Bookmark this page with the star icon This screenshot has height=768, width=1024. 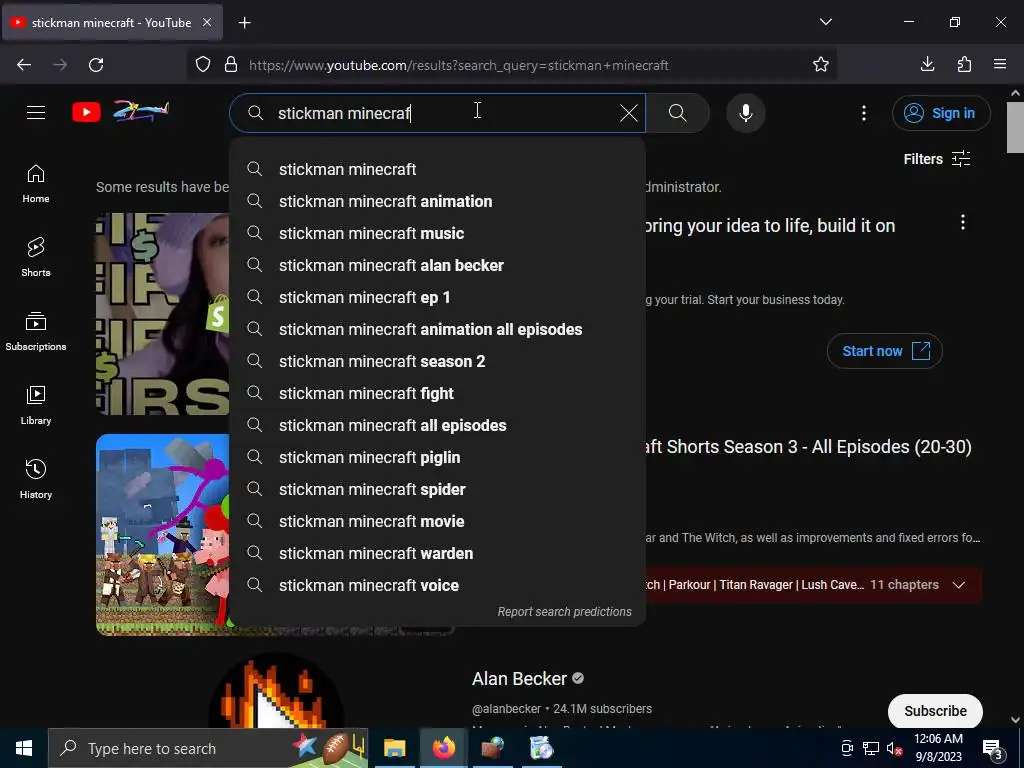click(x=820, y=65)
